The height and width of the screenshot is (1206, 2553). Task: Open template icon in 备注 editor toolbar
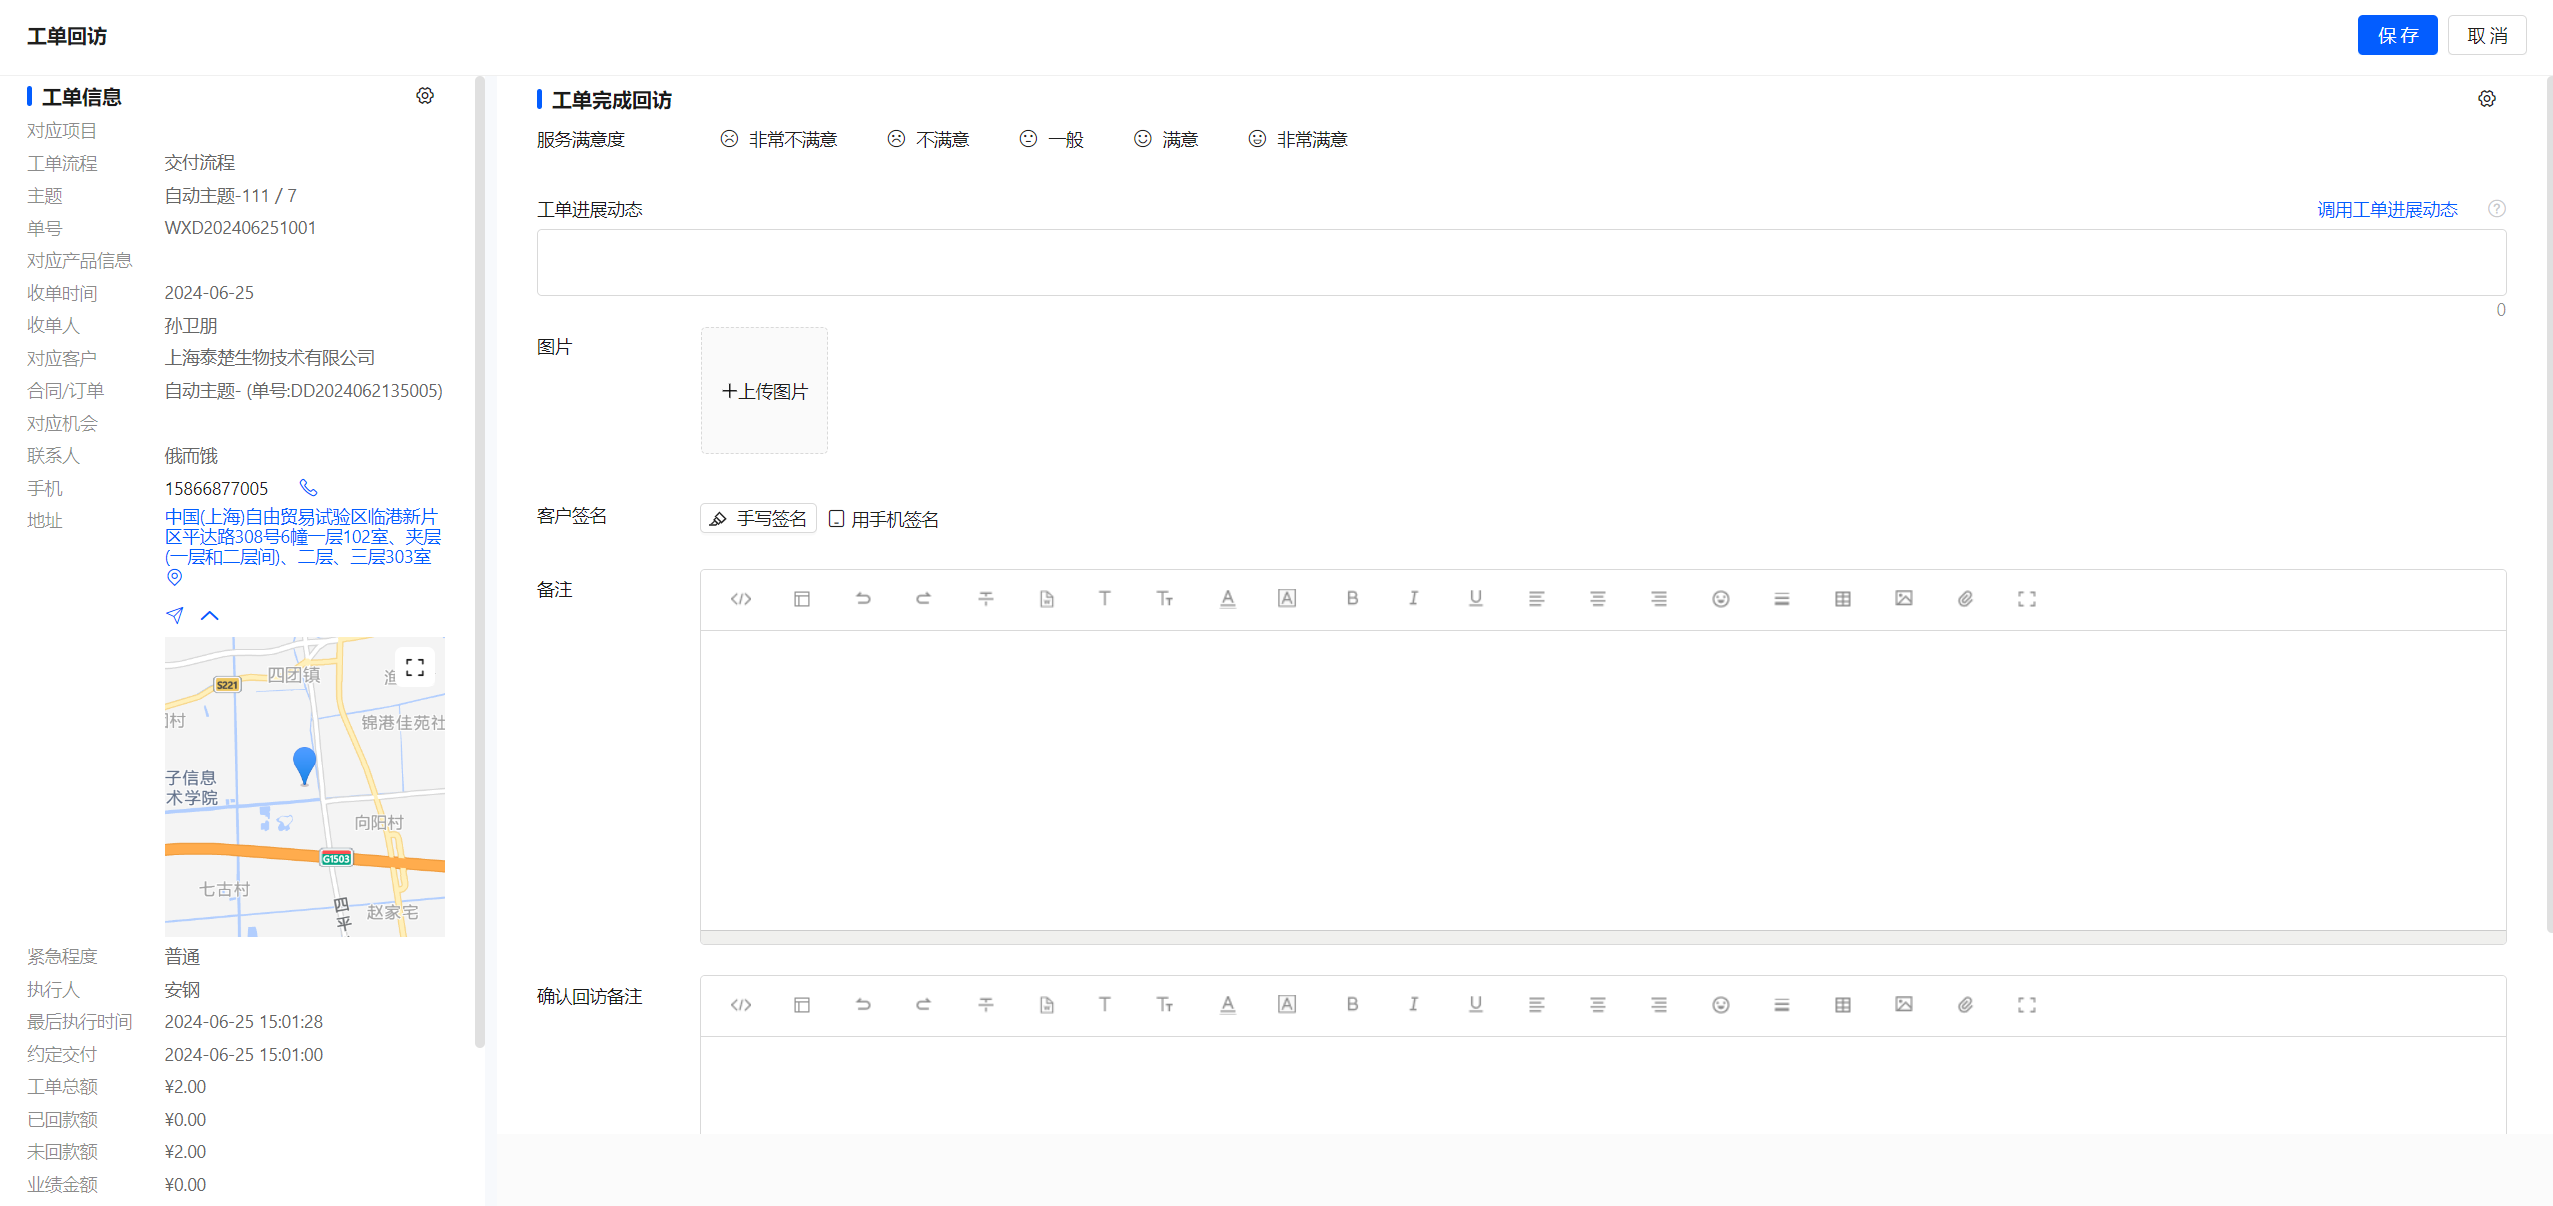point(802,599)
